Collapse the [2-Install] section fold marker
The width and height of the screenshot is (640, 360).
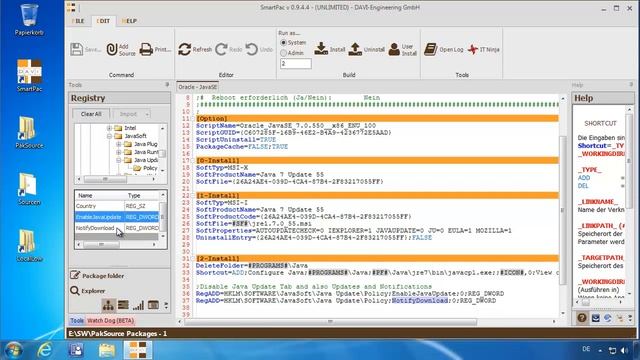(193, 258)
